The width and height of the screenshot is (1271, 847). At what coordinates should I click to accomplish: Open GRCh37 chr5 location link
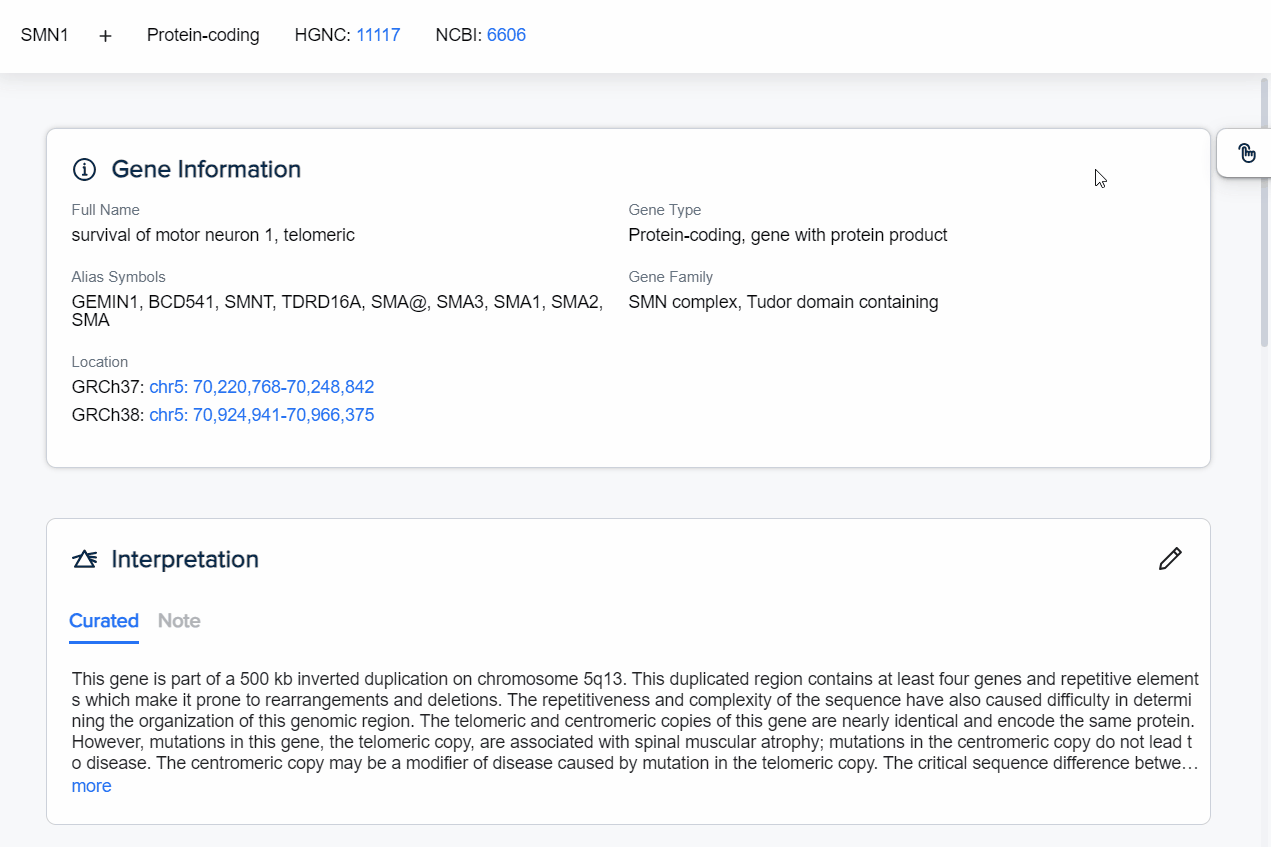tap(261, 387)
